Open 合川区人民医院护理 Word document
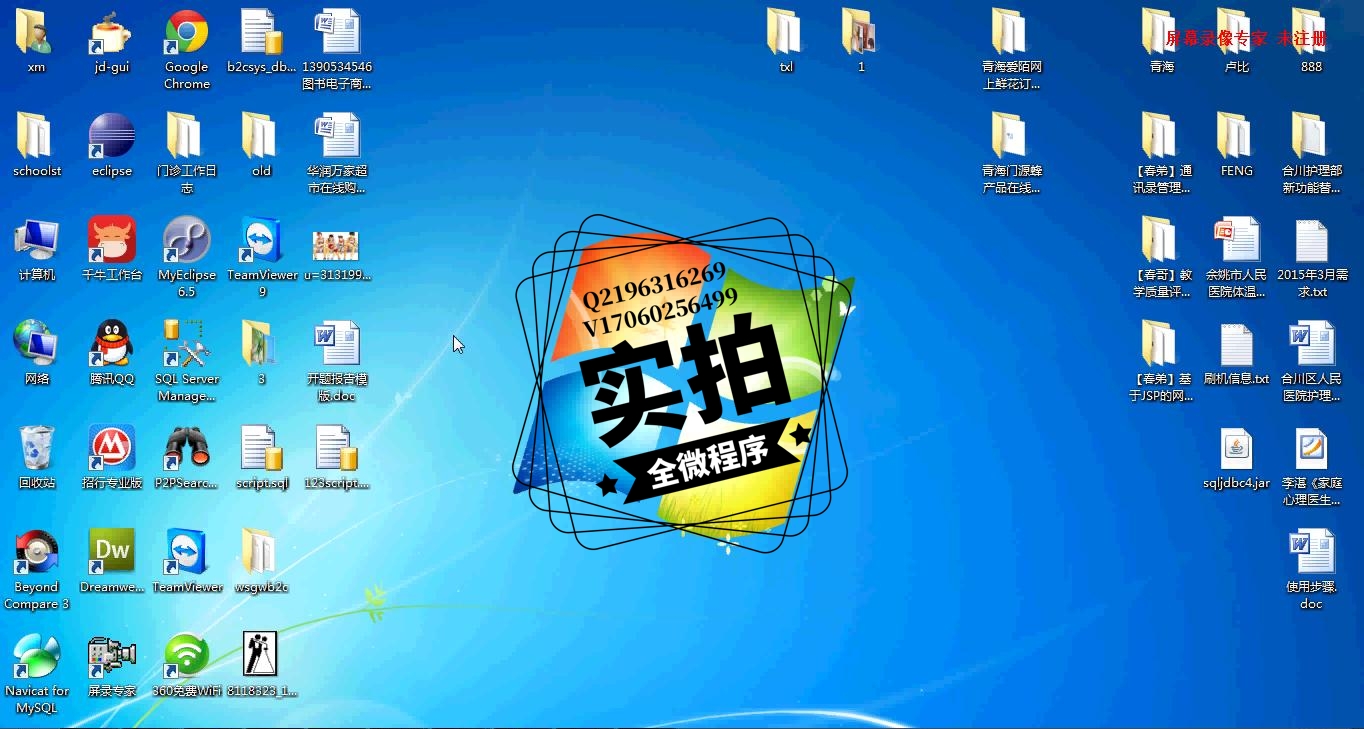 coord(1311,344)
